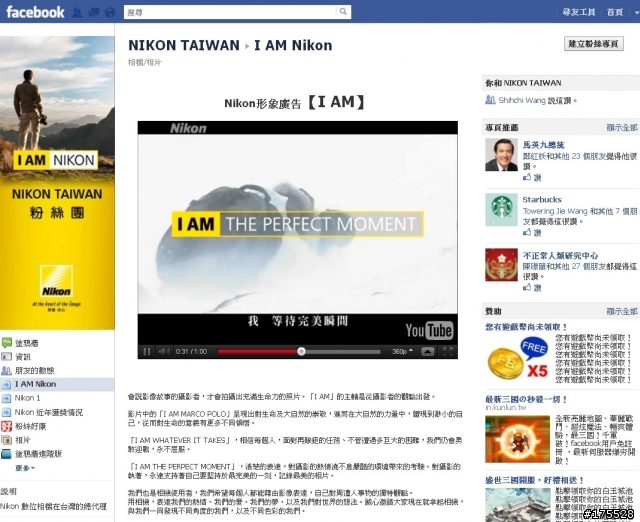The height and width of the screenshot is (522, 640).
Task: Toggle video fullscreen icon
Action: click(448, 351)
